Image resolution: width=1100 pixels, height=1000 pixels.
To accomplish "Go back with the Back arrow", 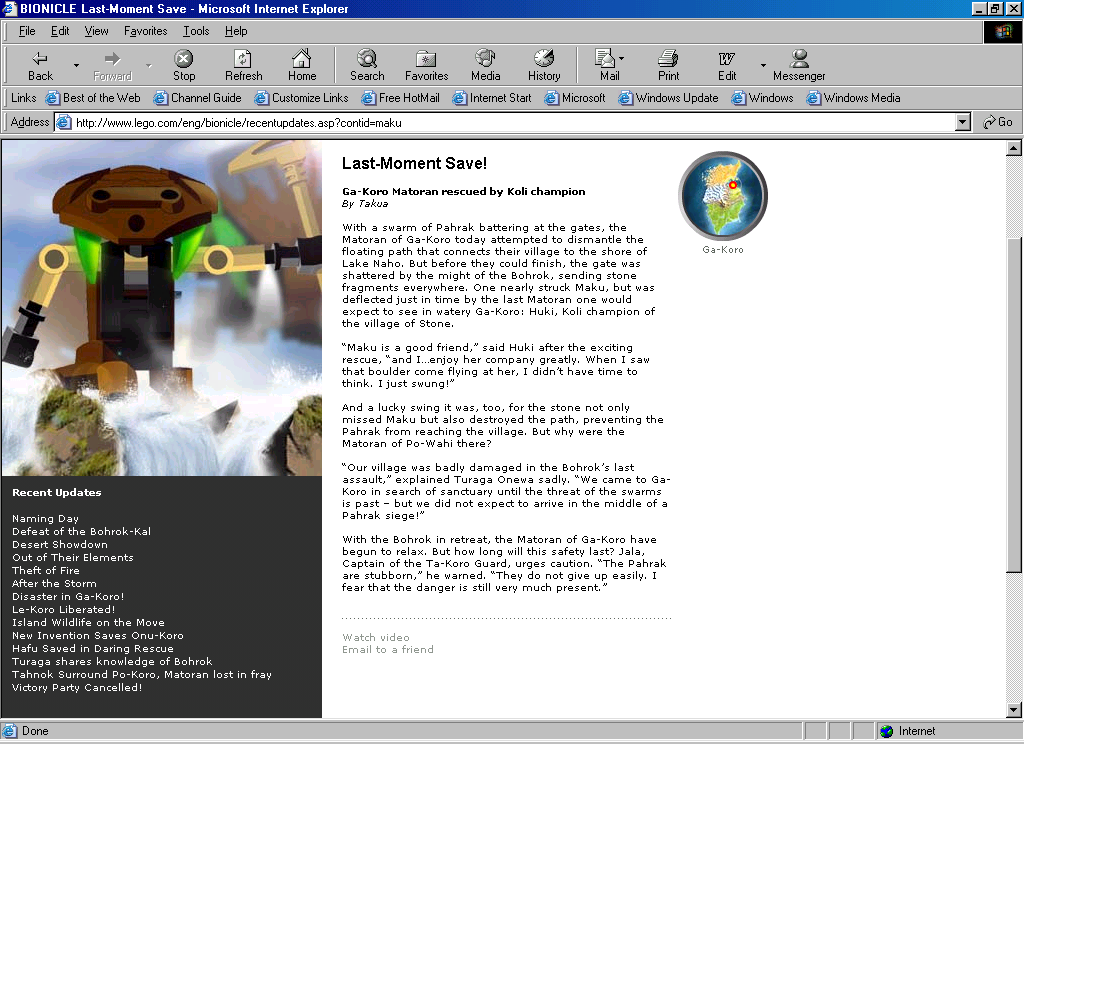I will coord(40,66).
